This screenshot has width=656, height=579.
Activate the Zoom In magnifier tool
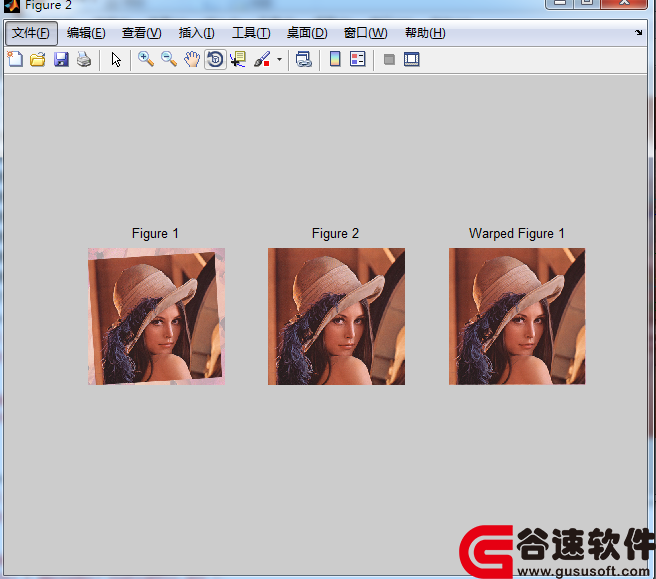(x=146, y=59)
